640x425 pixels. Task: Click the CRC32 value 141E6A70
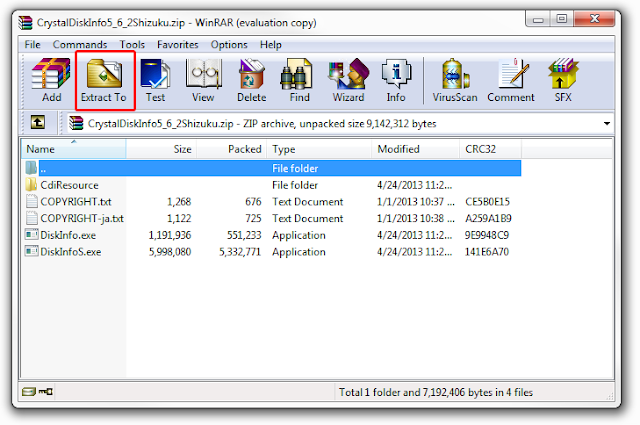(x=487, y=252)
